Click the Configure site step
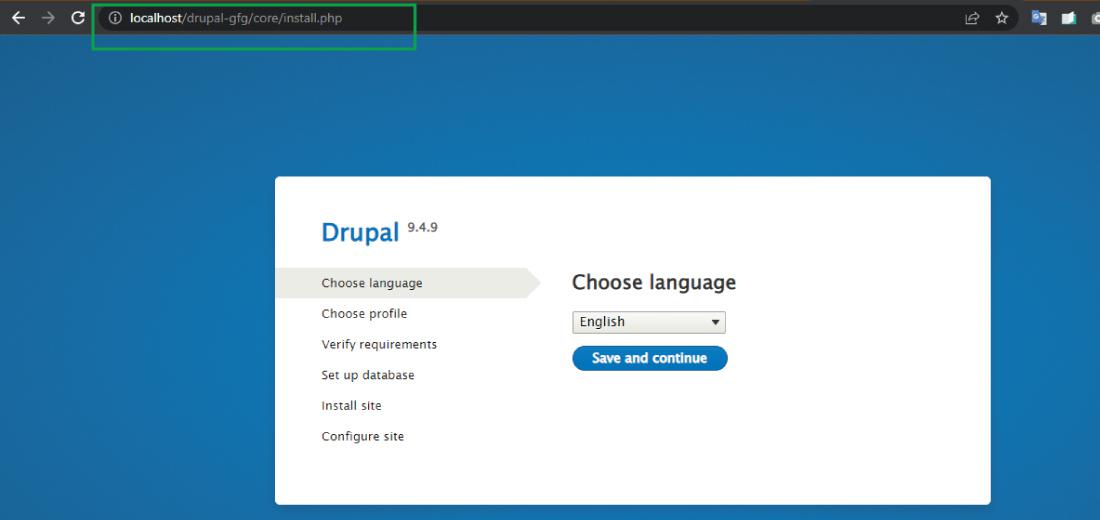This screenshot has height=520, width=1100. click(x=363, y=436)
